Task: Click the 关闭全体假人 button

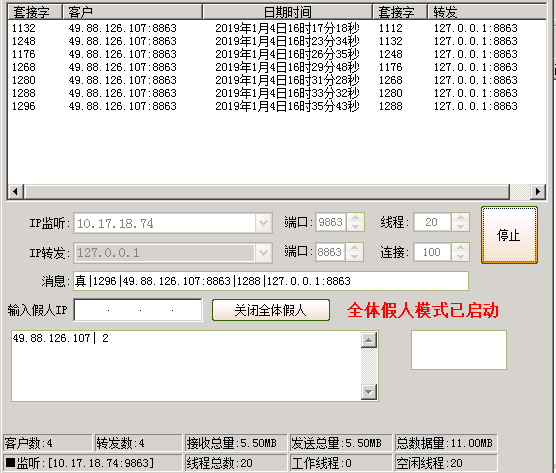Action: point(271,310)
